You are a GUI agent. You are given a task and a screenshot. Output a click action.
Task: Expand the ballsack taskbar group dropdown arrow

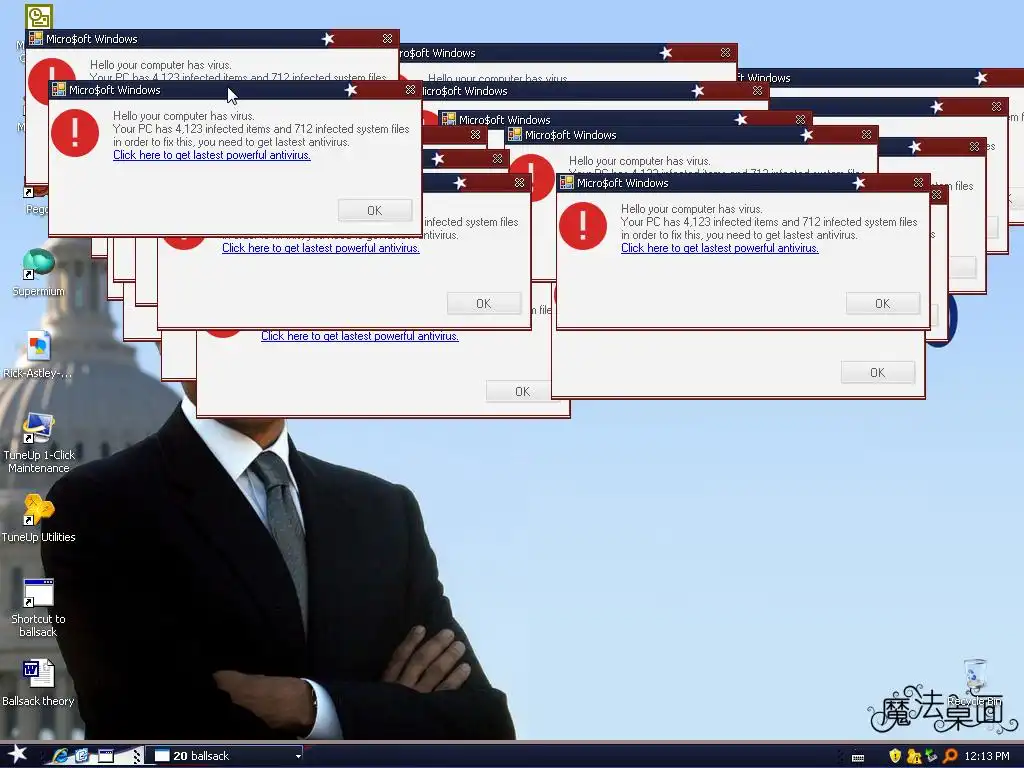click(298, 756)
